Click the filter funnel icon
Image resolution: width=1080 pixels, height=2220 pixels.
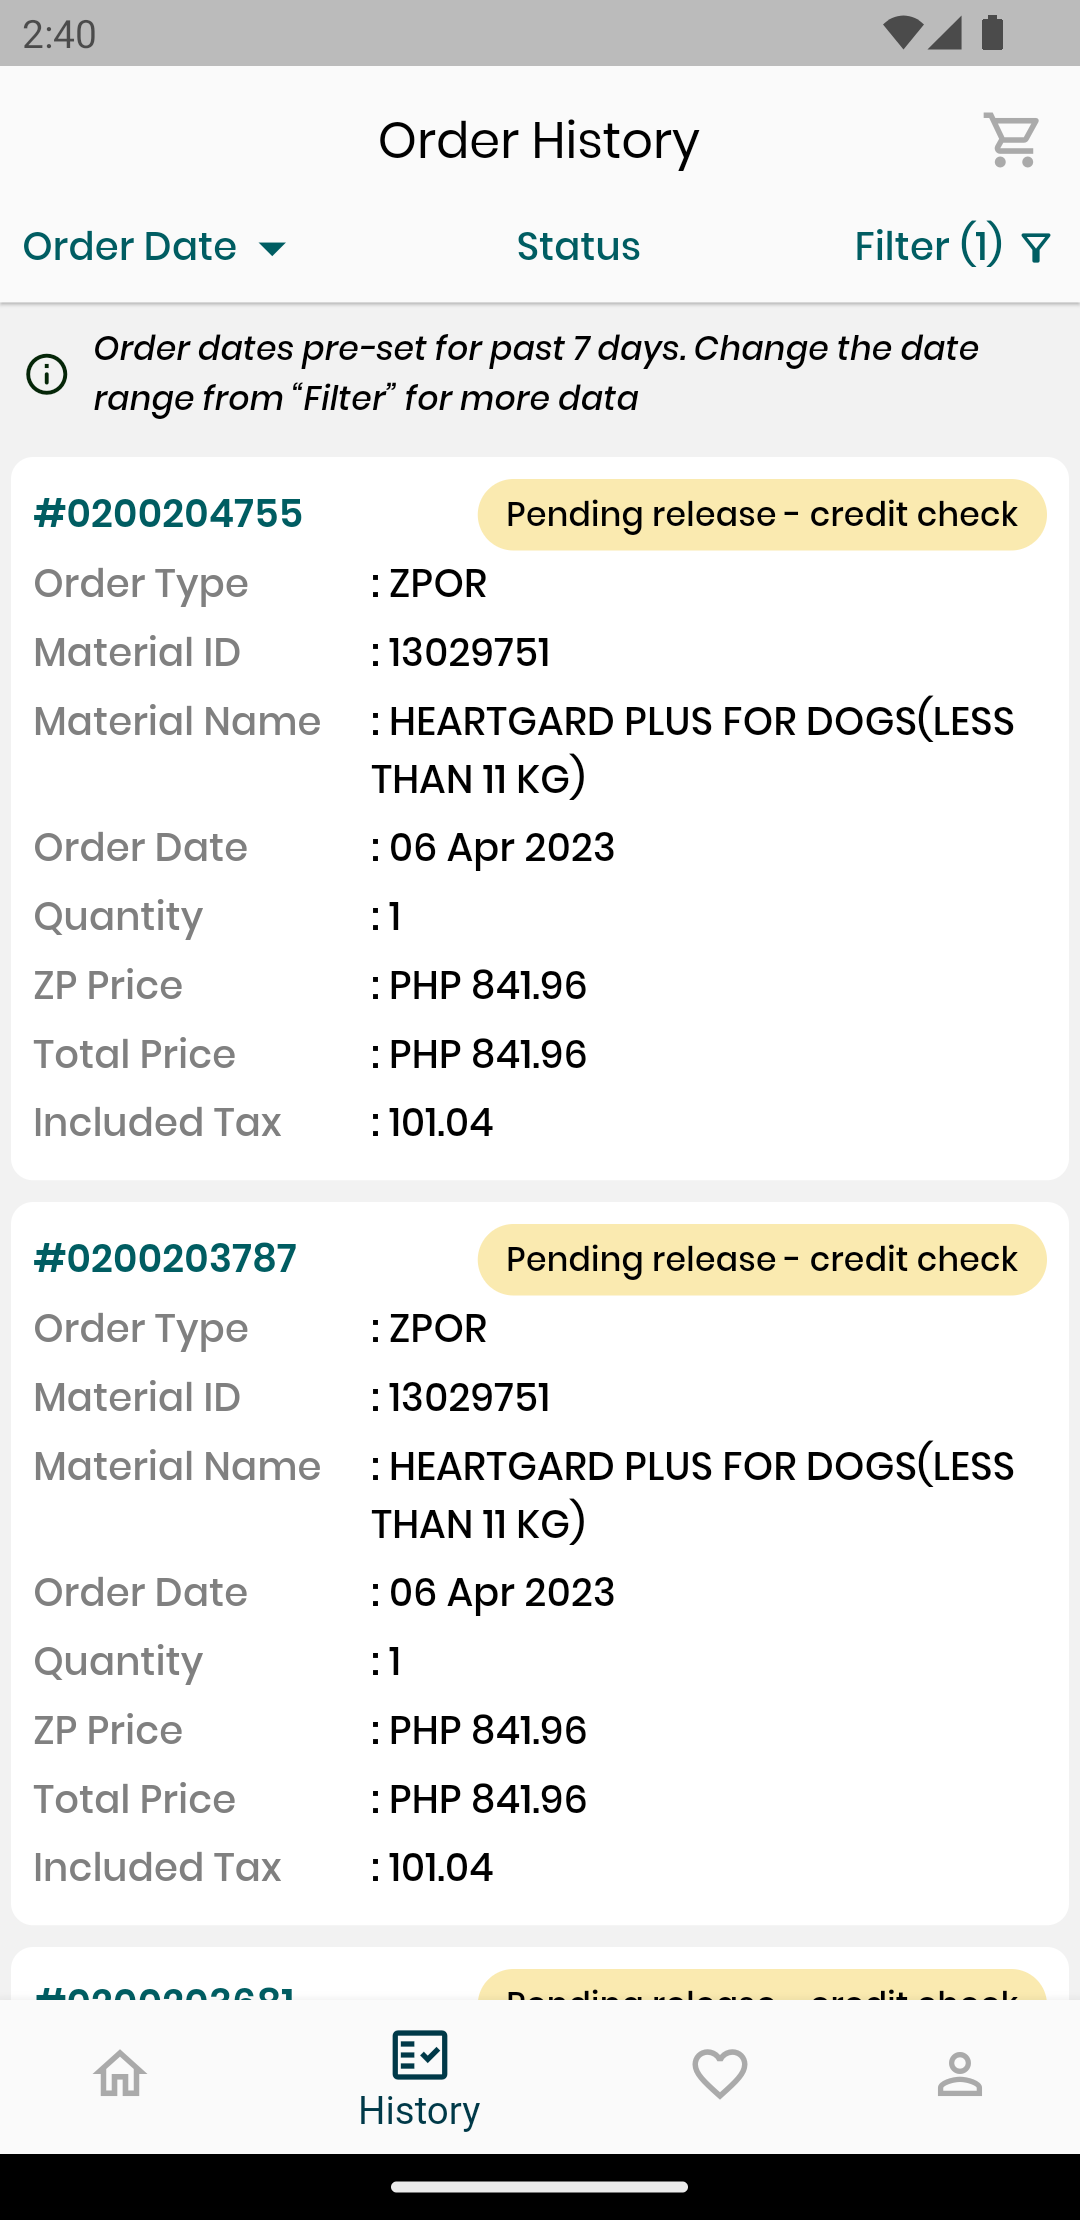click(1037, 248)
